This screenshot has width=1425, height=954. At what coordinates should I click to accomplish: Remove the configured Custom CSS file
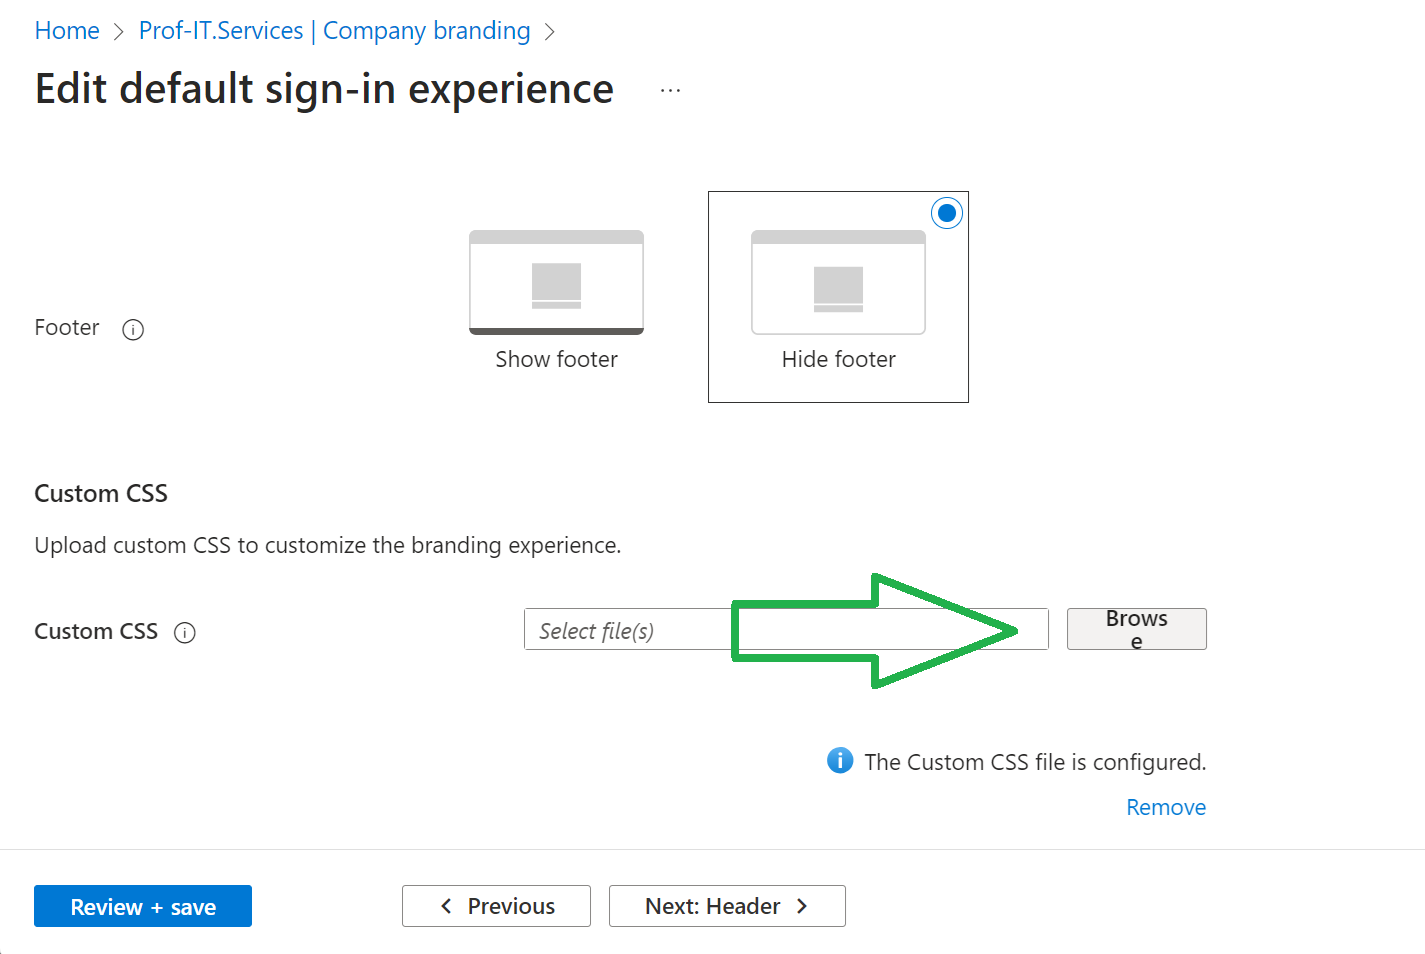pos(1166,806)
